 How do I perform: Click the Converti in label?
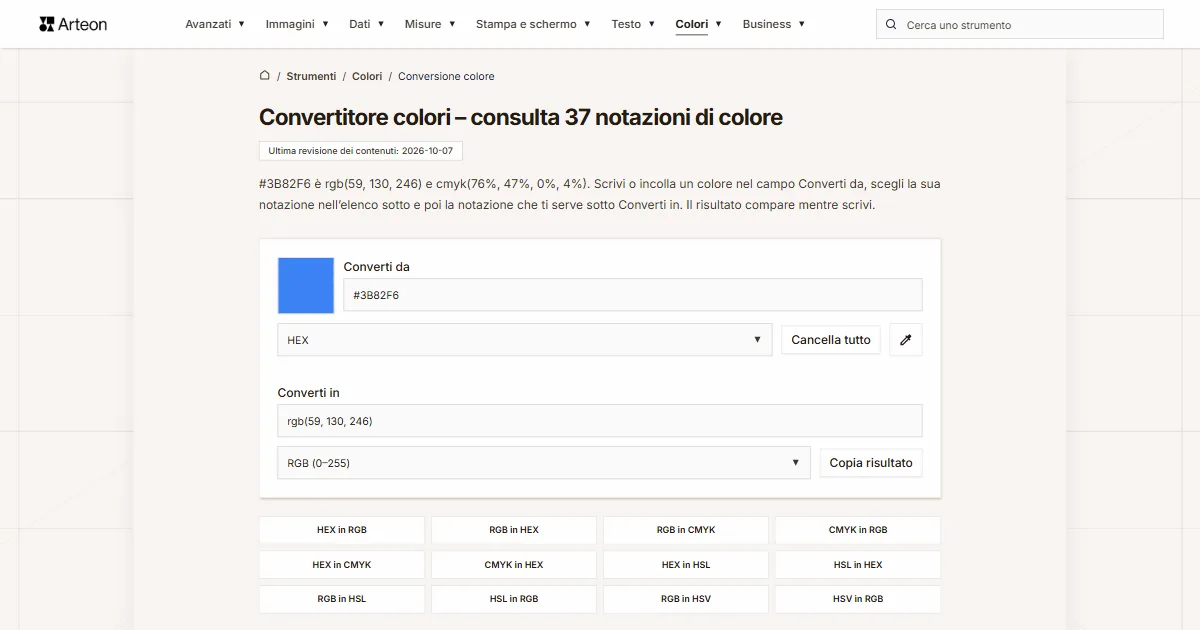tap(309, 393)
